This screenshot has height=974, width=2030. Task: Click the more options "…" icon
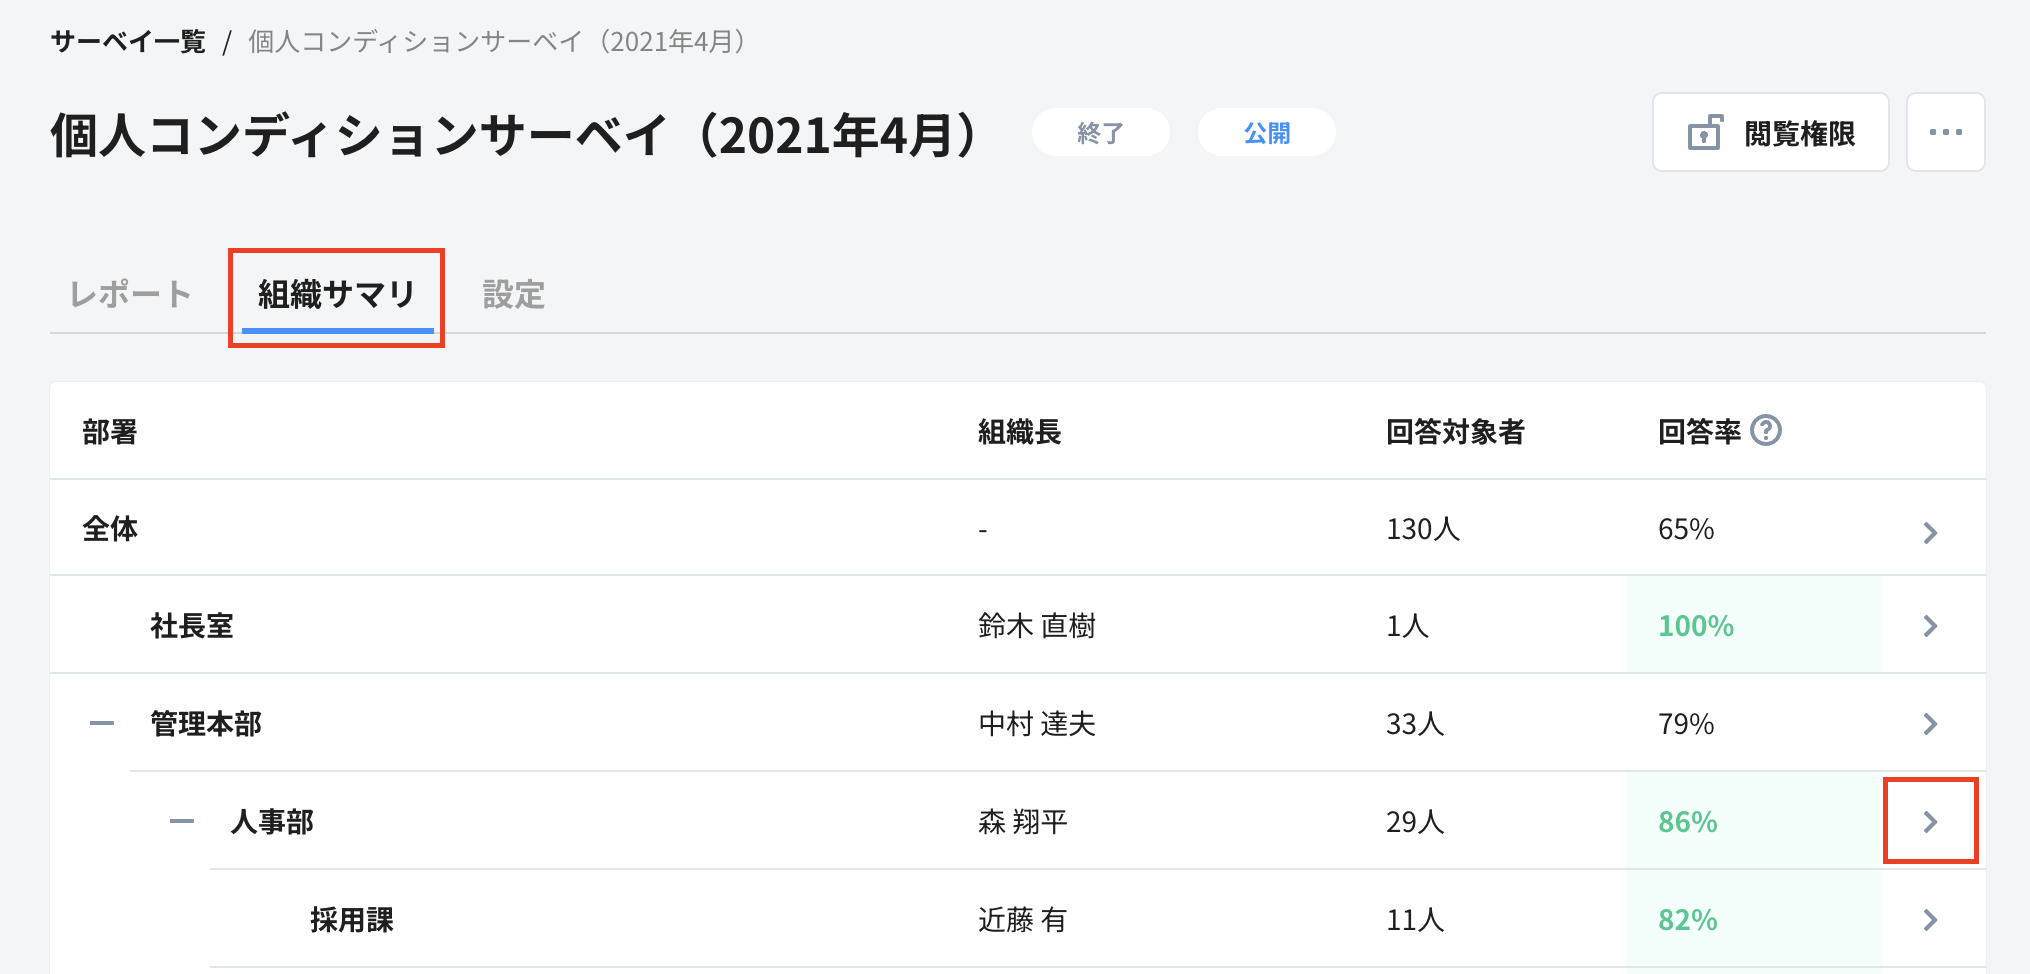[1945, 132]
